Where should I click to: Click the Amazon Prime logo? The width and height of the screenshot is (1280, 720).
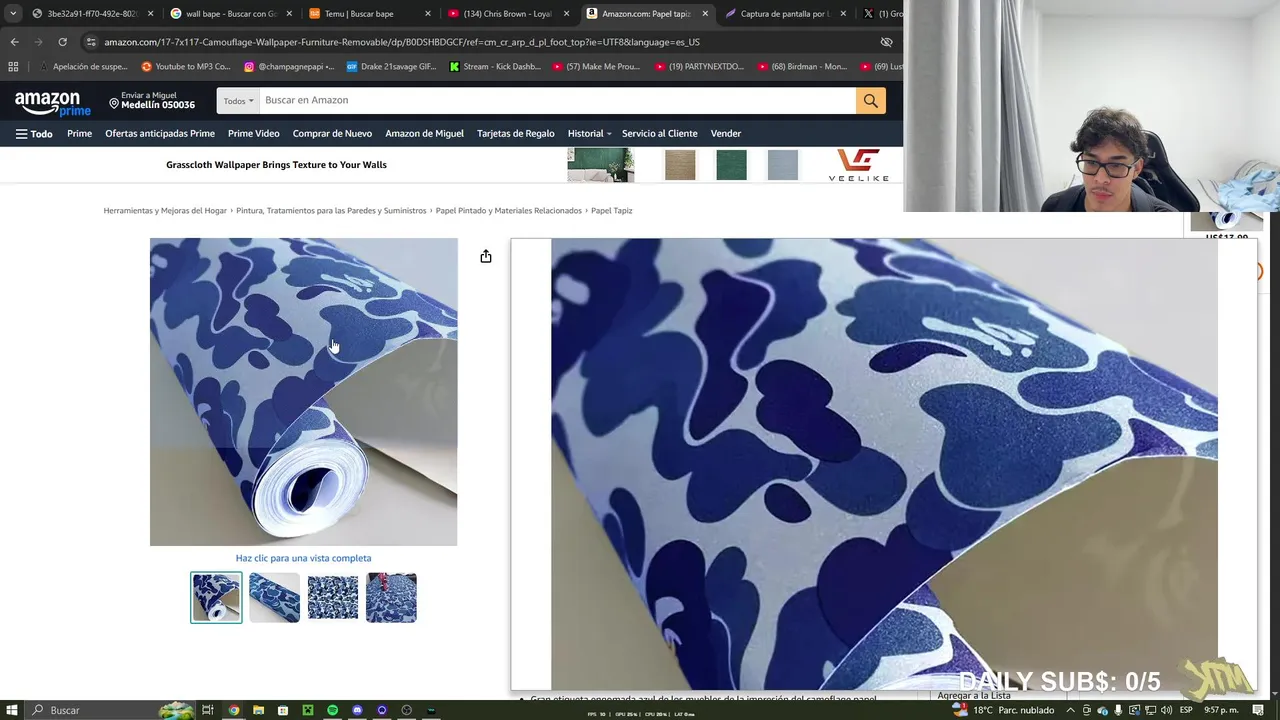click(x=52, y=103)
